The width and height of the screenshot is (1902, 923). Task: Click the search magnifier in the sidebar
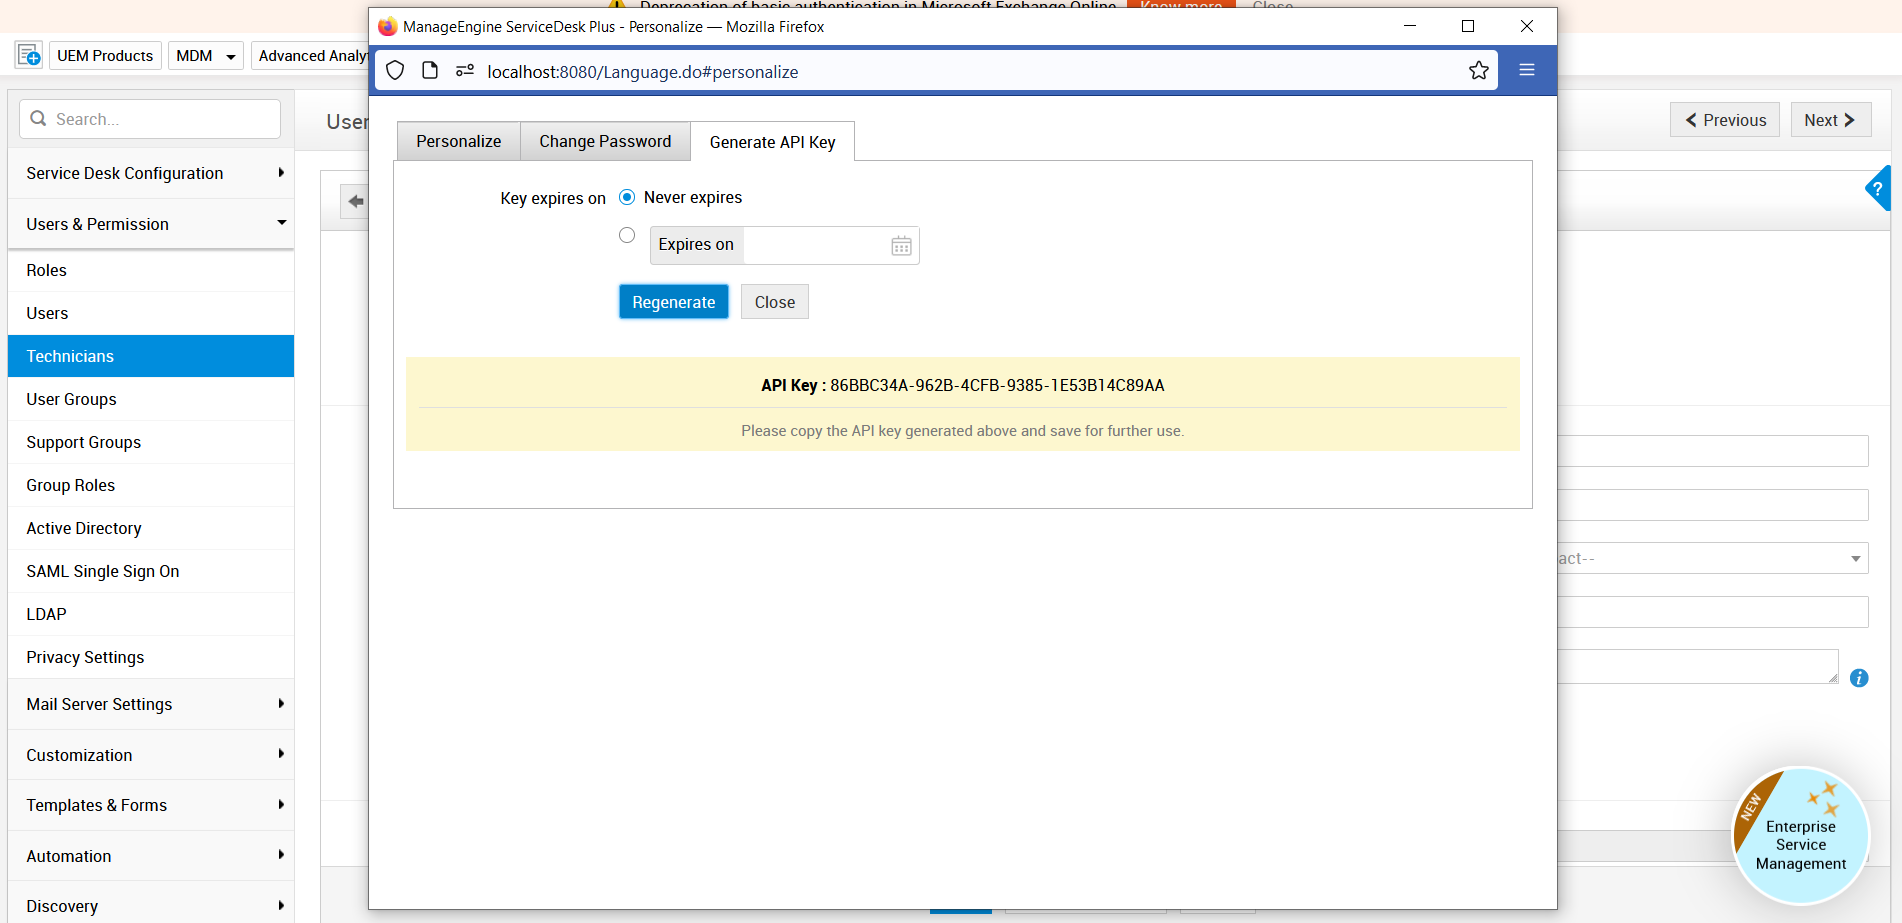point(39,118)
